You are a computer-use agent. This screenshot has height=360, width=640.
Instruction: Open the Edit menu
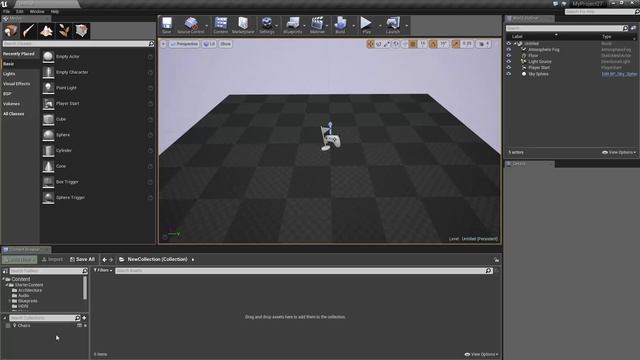click(20, 11)
